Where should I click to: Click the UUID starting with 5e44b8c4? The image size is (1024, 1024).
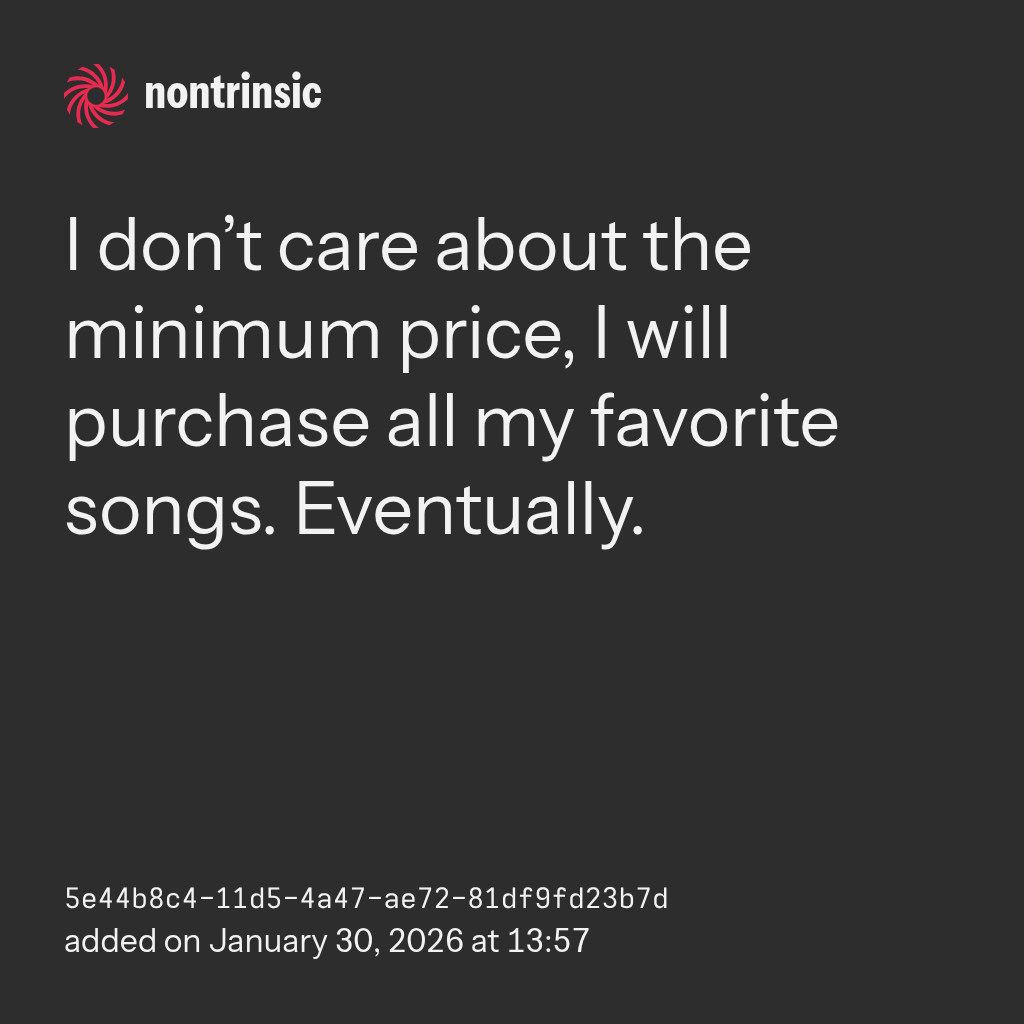point(366,899)
